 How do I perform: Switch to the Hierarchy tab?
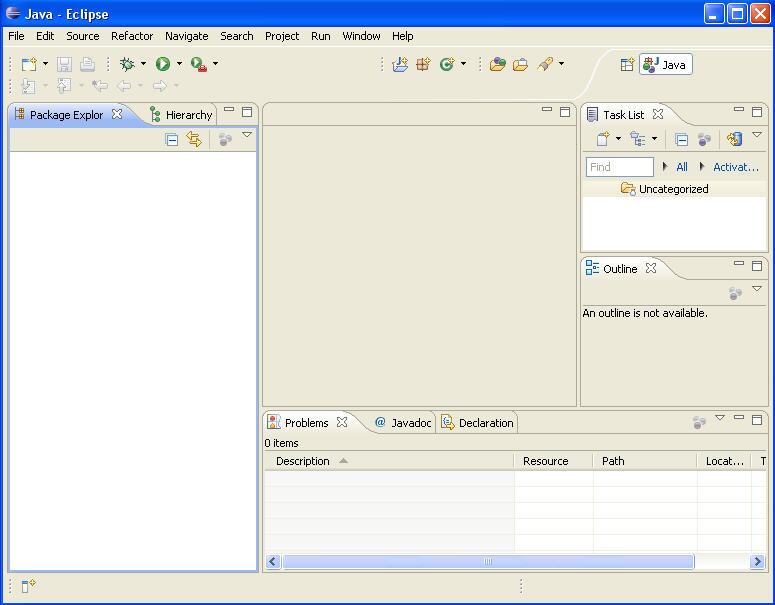point(182,115)
